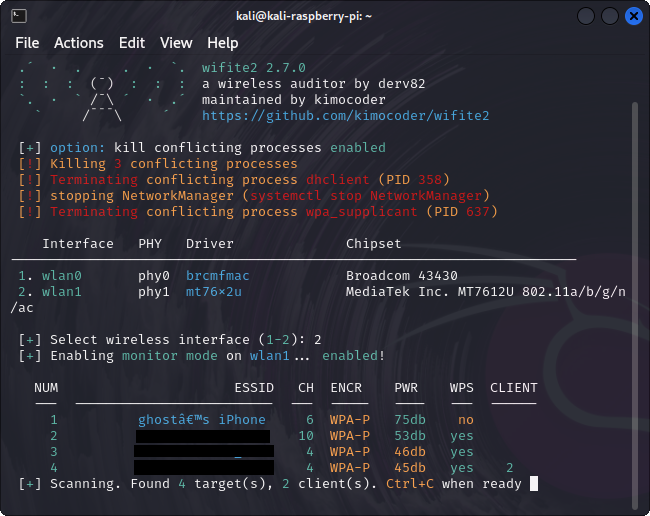Close the terminal window with blue X
The image size is (650, 516).
[634, 16]
